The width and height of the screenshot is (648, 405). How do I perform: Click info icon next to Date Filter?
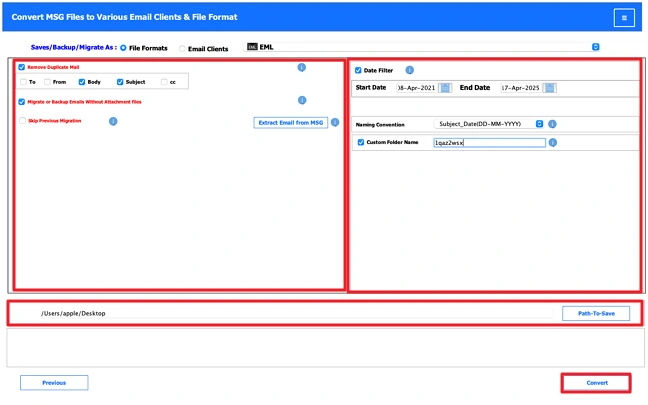coord(410,70)
